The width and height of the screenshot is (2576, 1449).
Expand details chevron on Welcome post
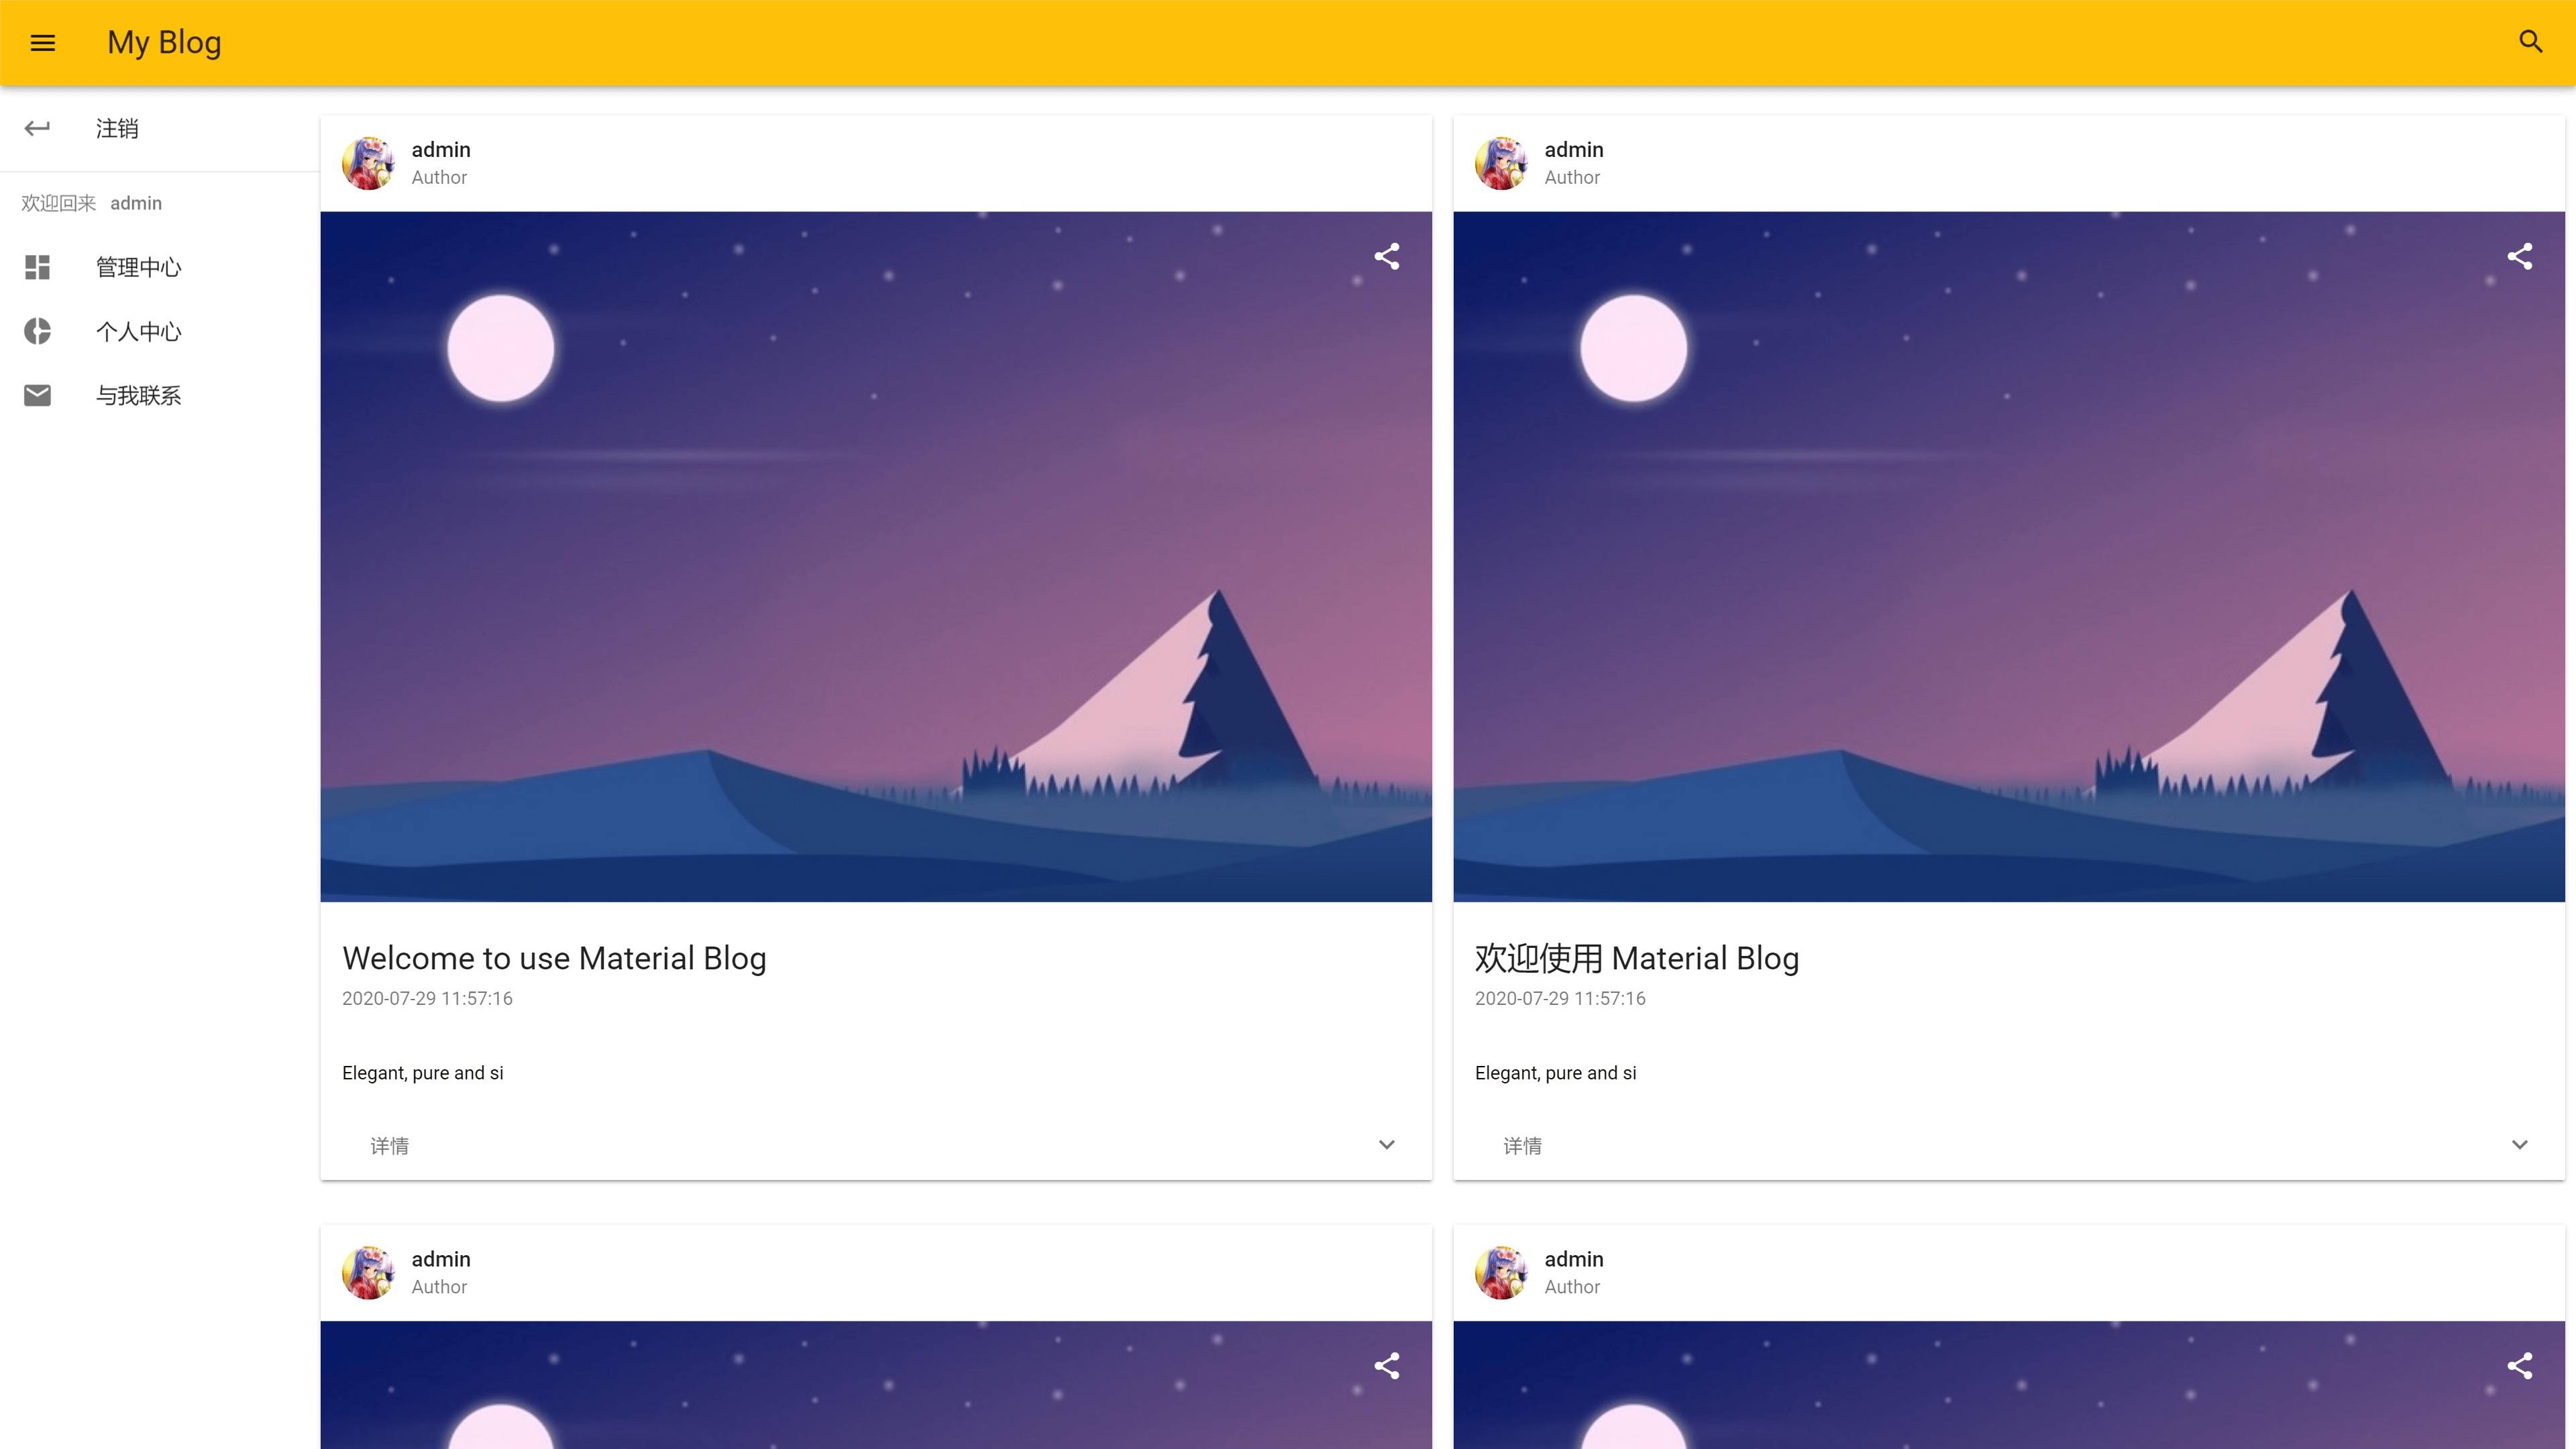click(1386, 1145)
